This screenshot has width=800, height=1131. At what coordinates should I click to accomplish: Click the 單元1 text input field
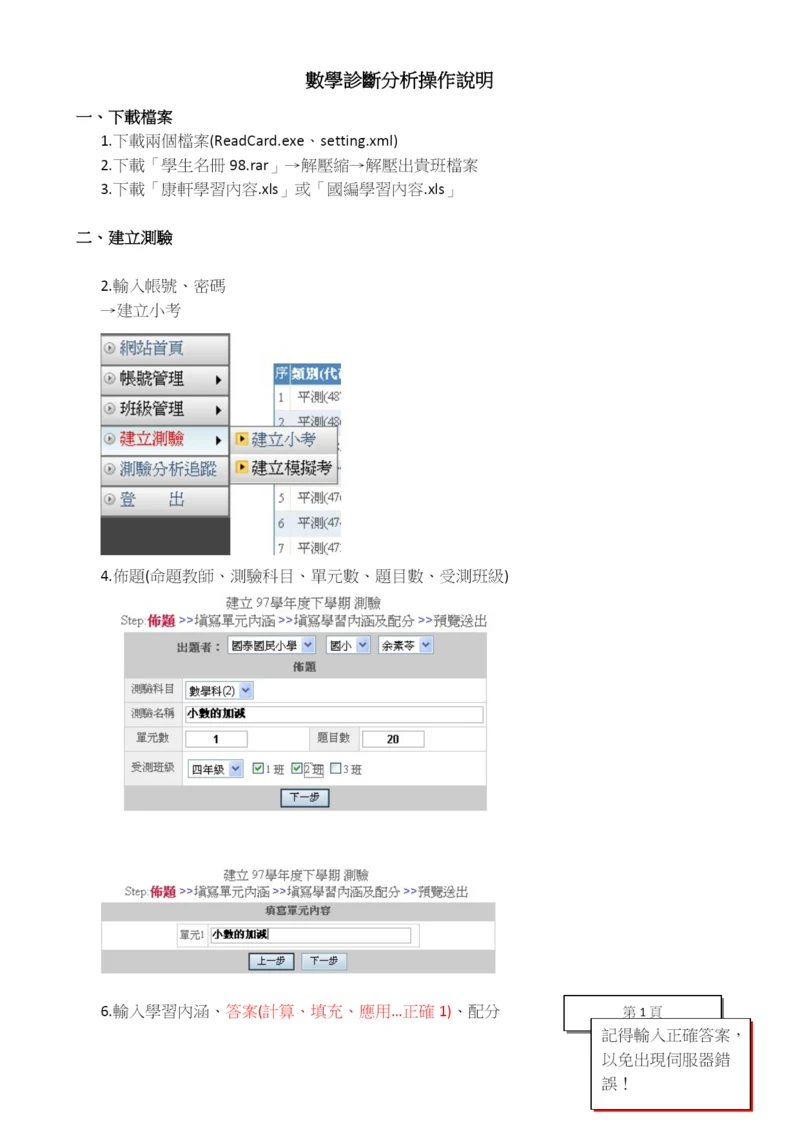(310, 935)
